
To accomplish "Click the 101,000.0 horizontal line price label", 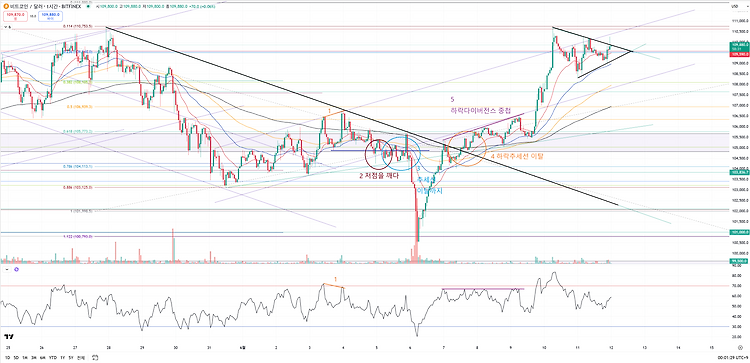I will pyautogui.click(x=739, y=231).
